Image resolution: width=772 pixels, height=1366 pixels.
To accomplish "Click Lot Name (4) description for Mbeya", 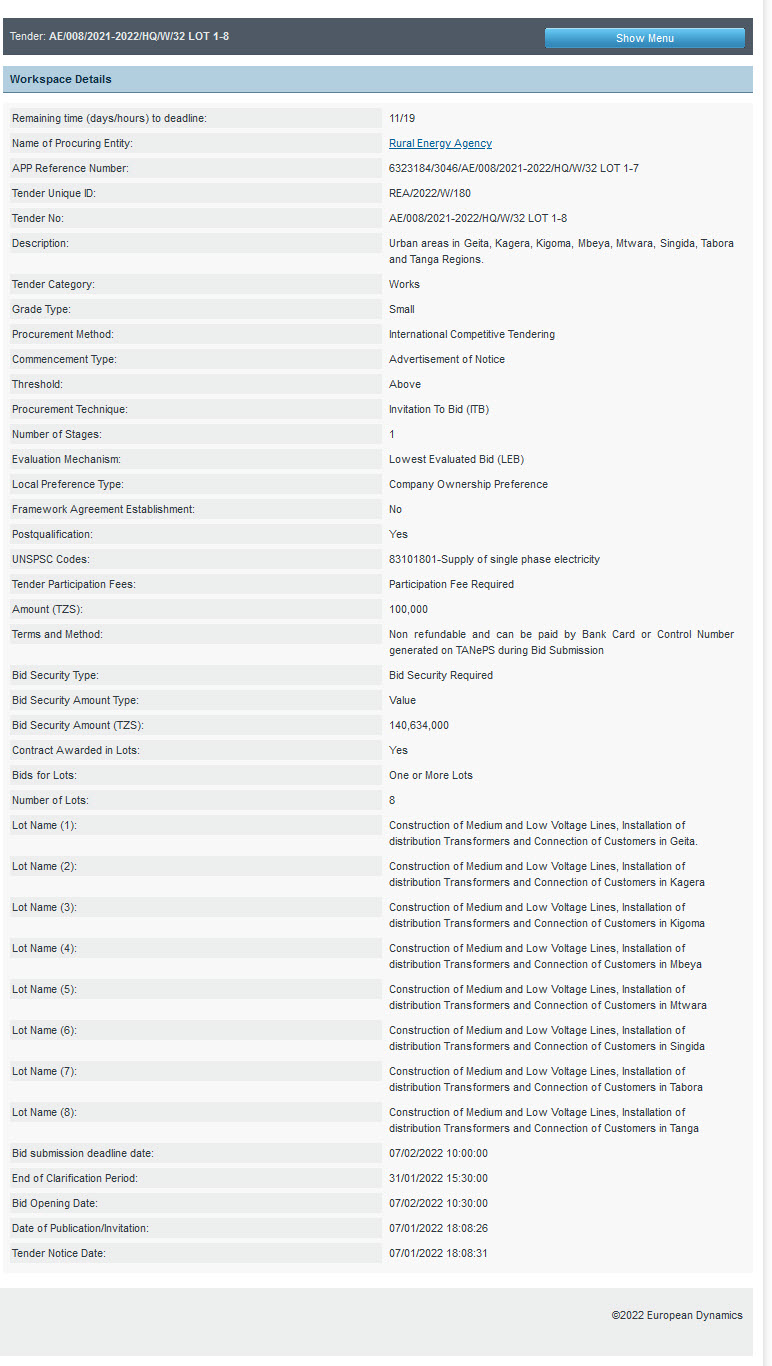I will coord(545,957).
